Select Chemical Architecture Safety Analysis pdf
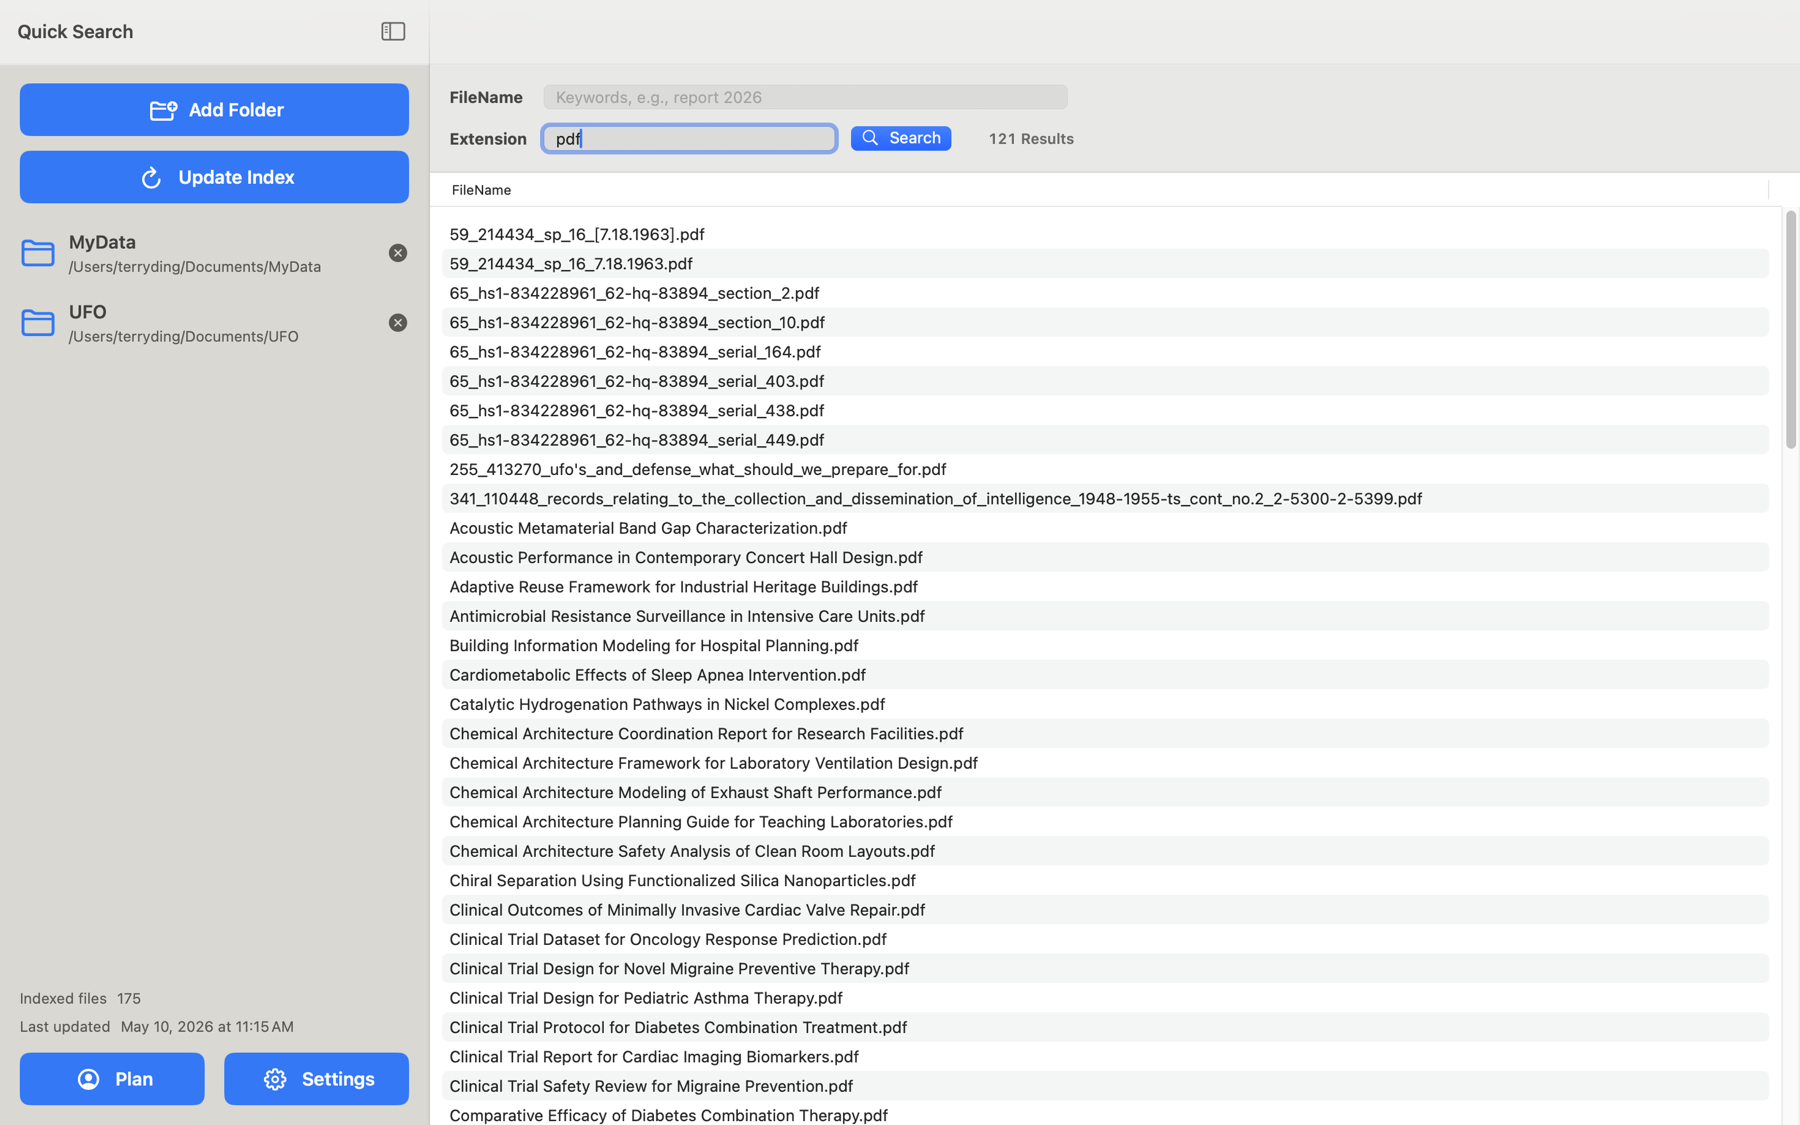The width and height of the screenshot is (1800, 1125). [1105, 852]
